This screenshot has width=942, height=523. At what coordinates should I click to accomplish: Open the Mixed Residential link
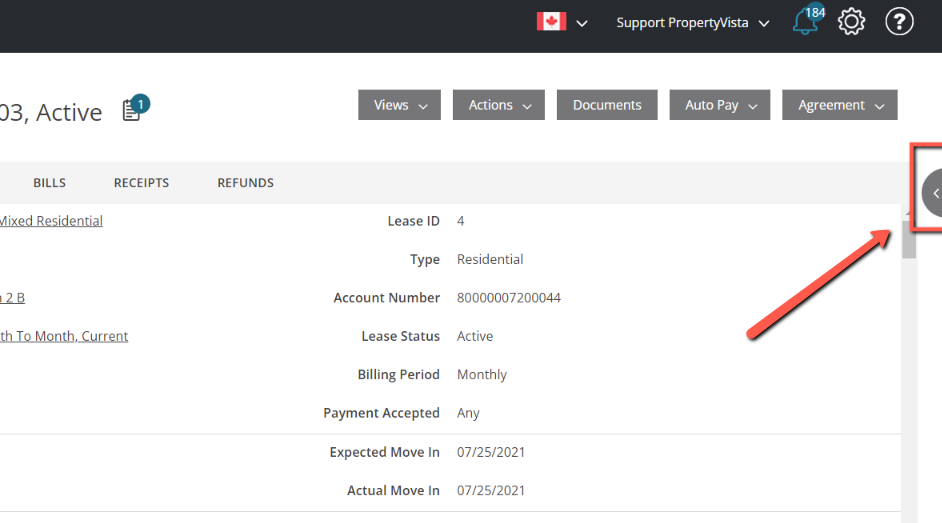(51, 221)
